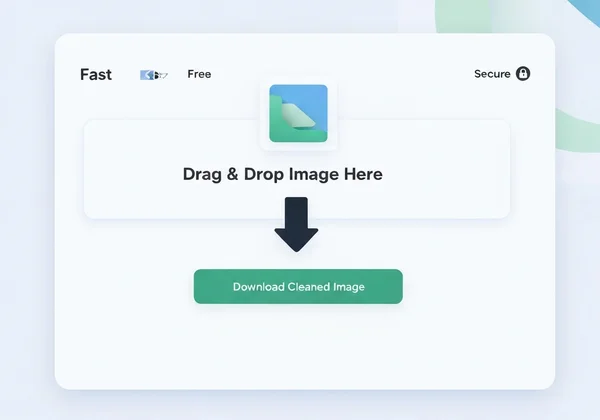The image size is (600, 420).
Task: Select the Fast label
Action: click(x=96, y=75)
